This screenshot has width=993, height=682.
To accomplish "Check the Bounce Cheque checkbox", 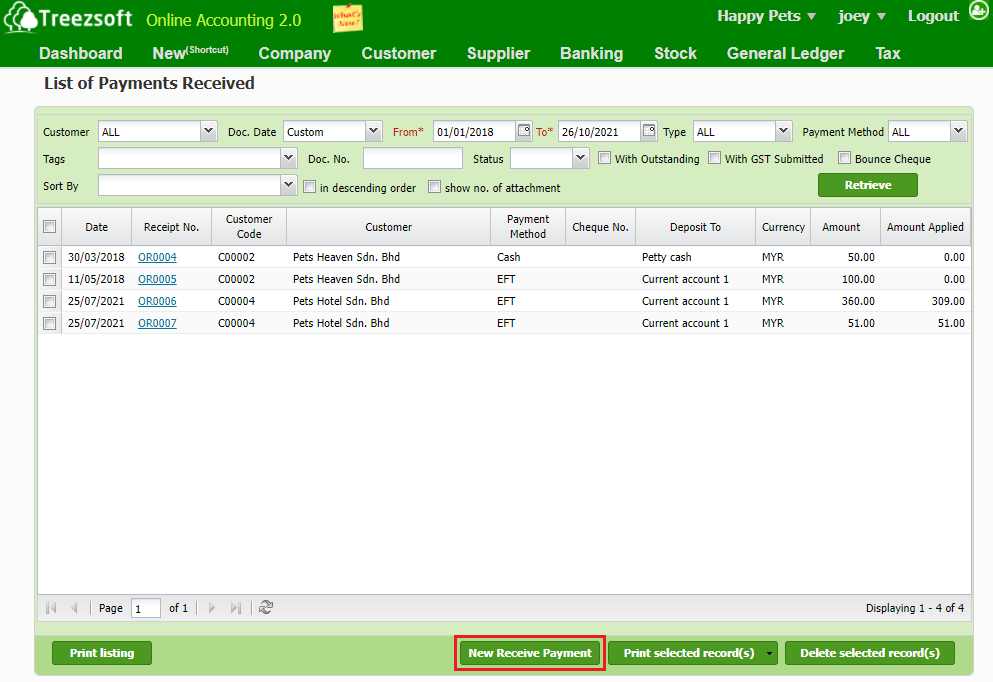I will (844, 158).
